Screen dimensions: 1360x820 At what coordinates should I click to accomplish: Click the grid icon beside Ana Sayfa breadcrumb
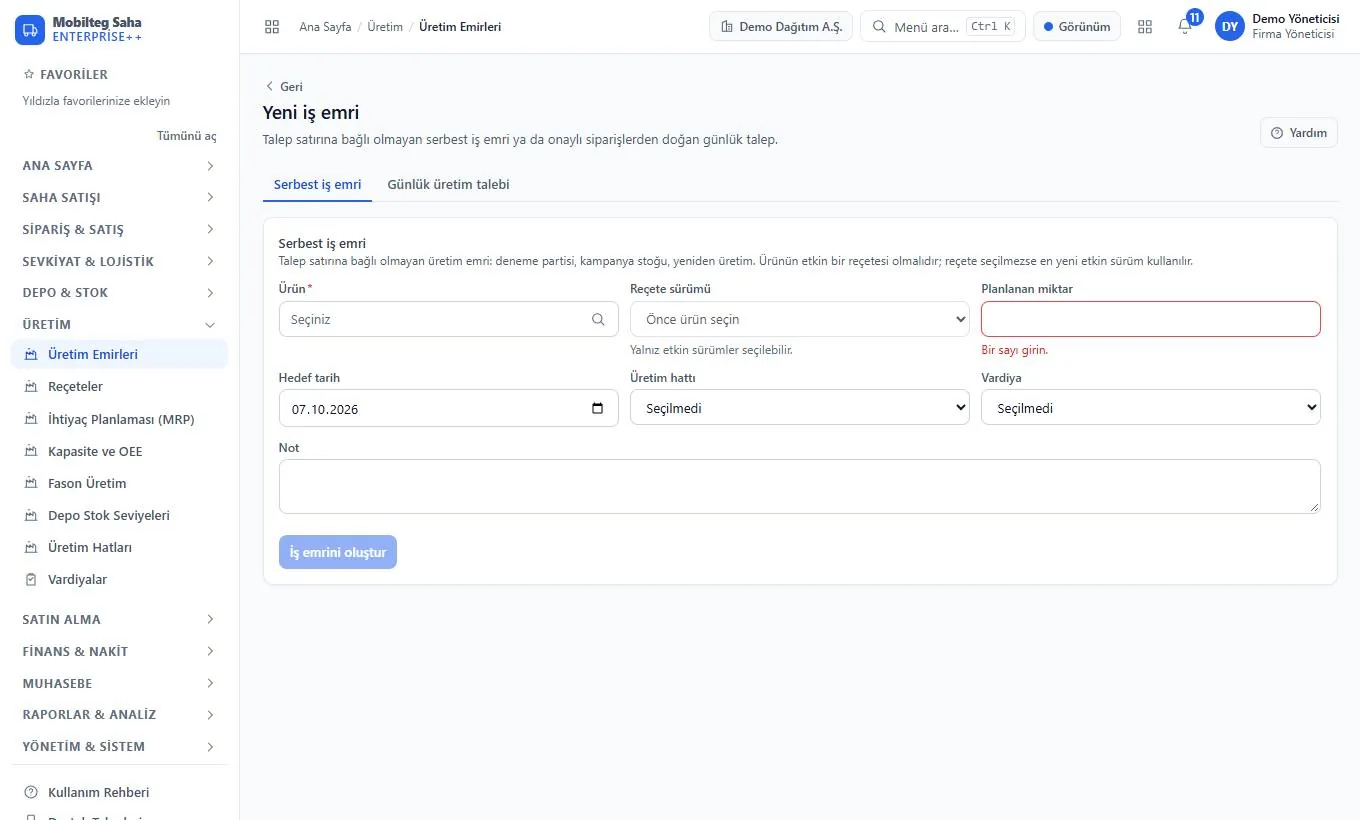click(x=272, y=27)
